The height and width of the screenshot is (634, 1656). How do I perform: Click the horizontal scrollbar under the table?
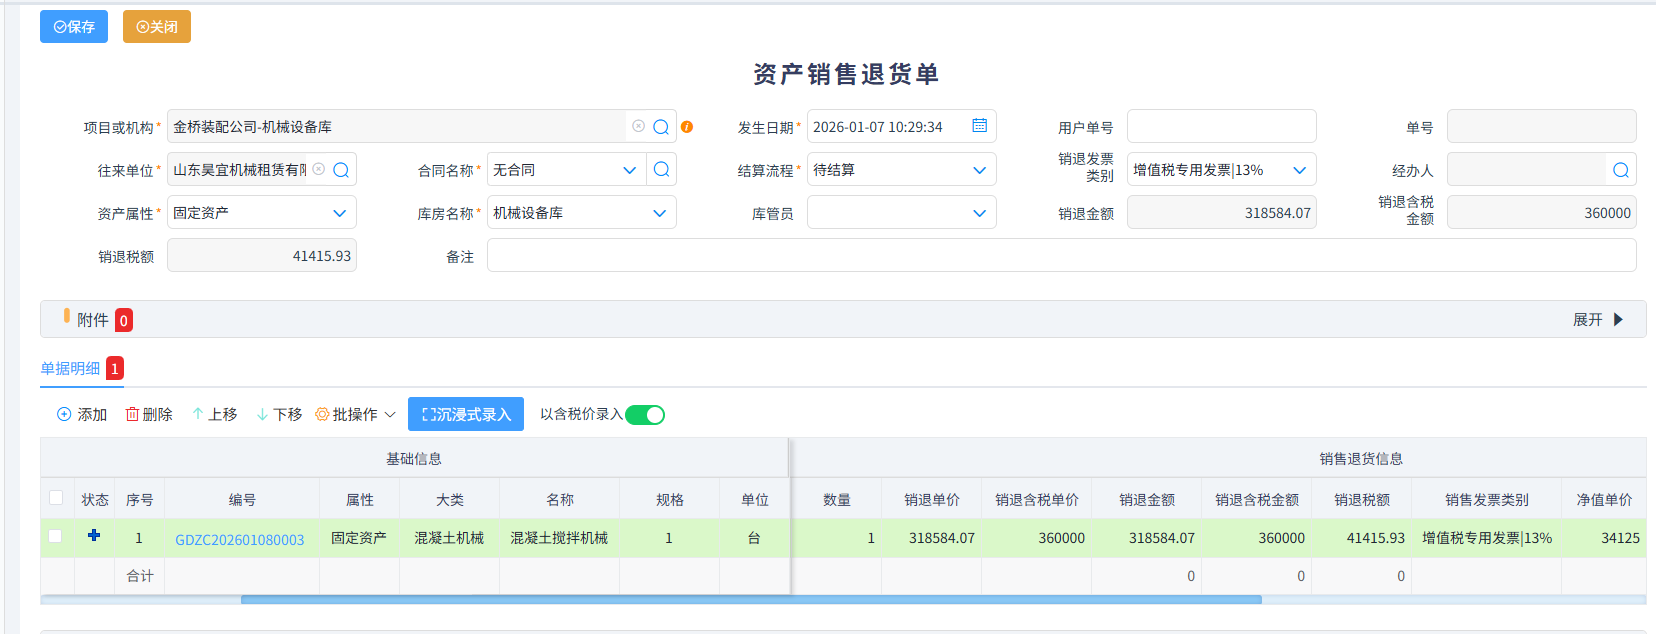pyautogui.click(x=750, y=600)
